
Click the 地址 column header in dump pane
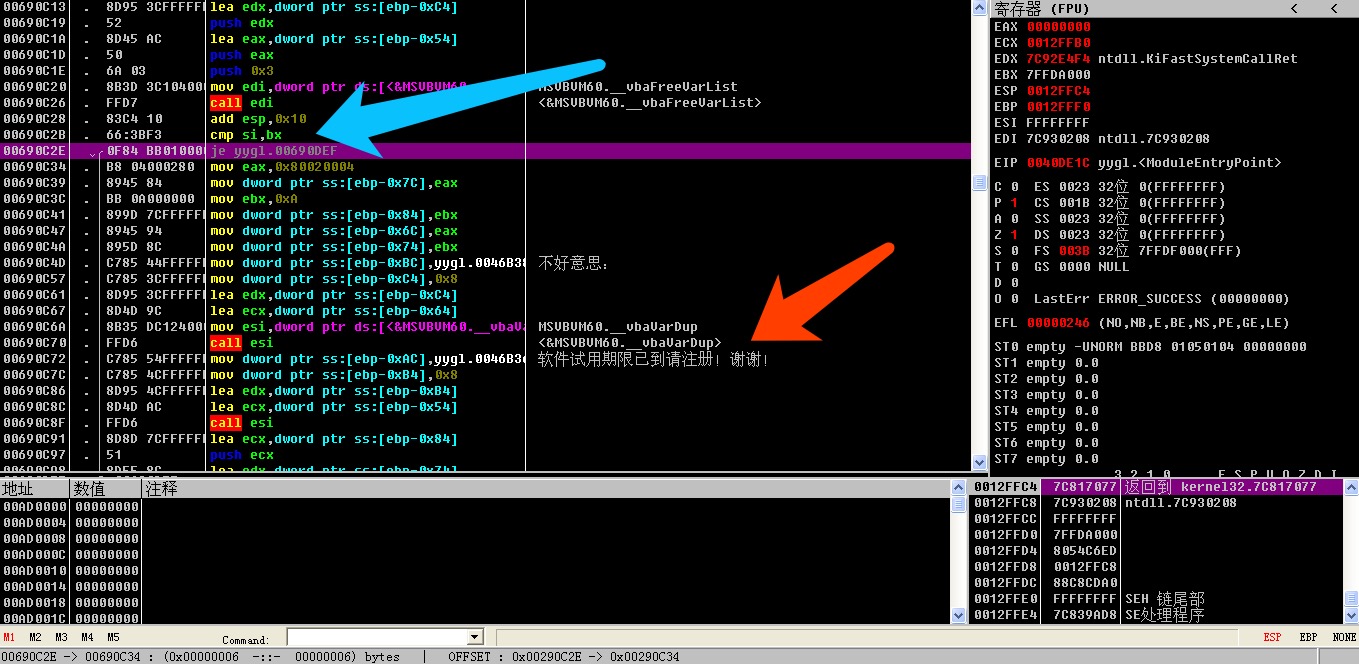[x=35, y=488]
